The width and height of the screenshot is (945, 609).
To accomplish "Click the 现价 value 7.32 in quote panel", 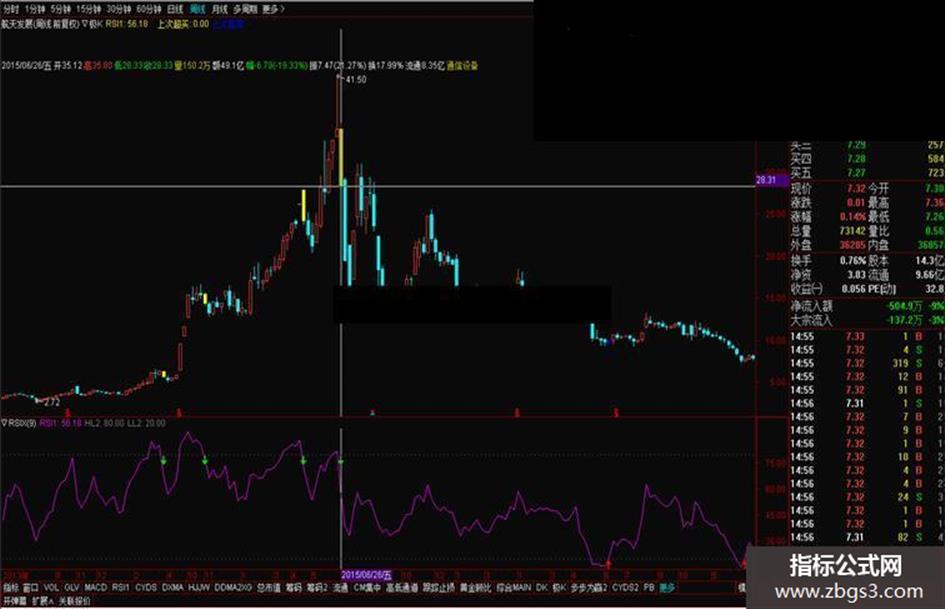I will click(856, 188).
